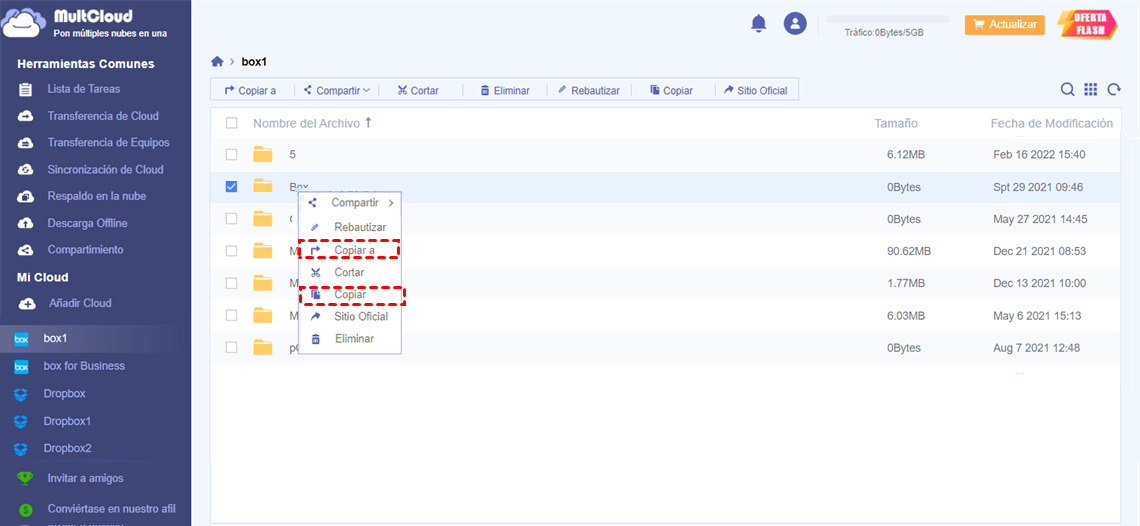Click the Spt 29 2021 09:46 date
This screenshot has width=1140, height=526.
(x=1037, y=187)
